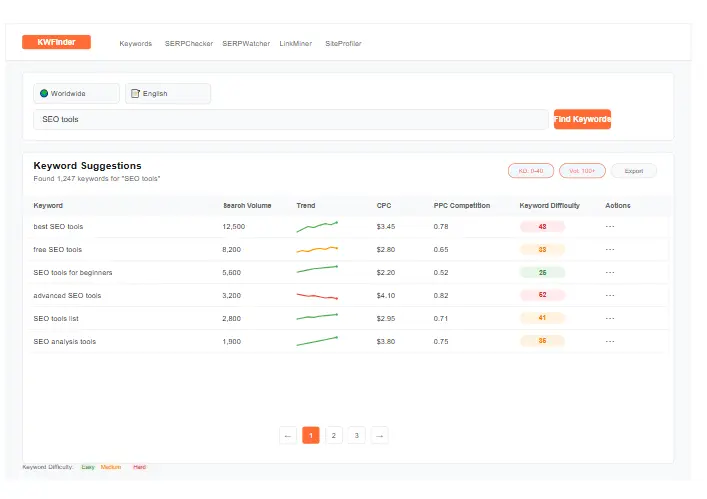Open the Worldwide location dropdown
Viewport: 707px width, 499px height.
pyautogui.click(x=76, y=93)
